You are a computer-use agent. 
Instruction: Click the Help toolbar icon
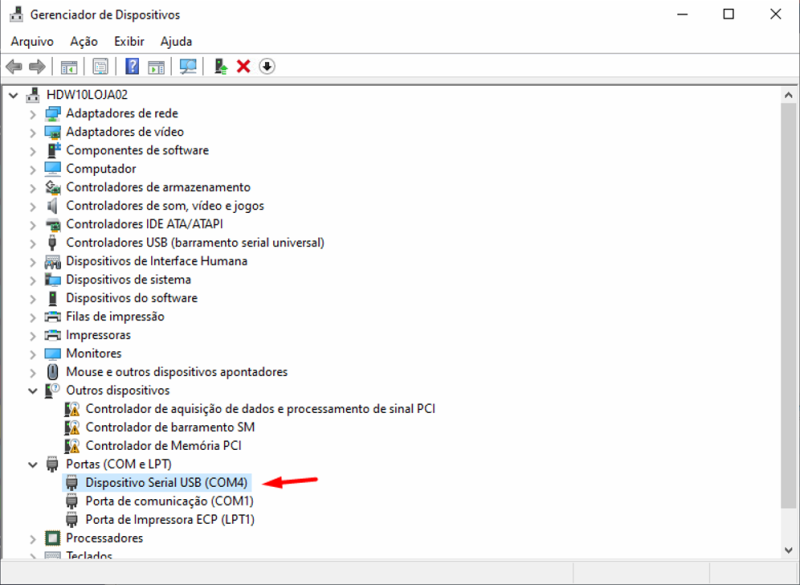click(x=132, y=66)
